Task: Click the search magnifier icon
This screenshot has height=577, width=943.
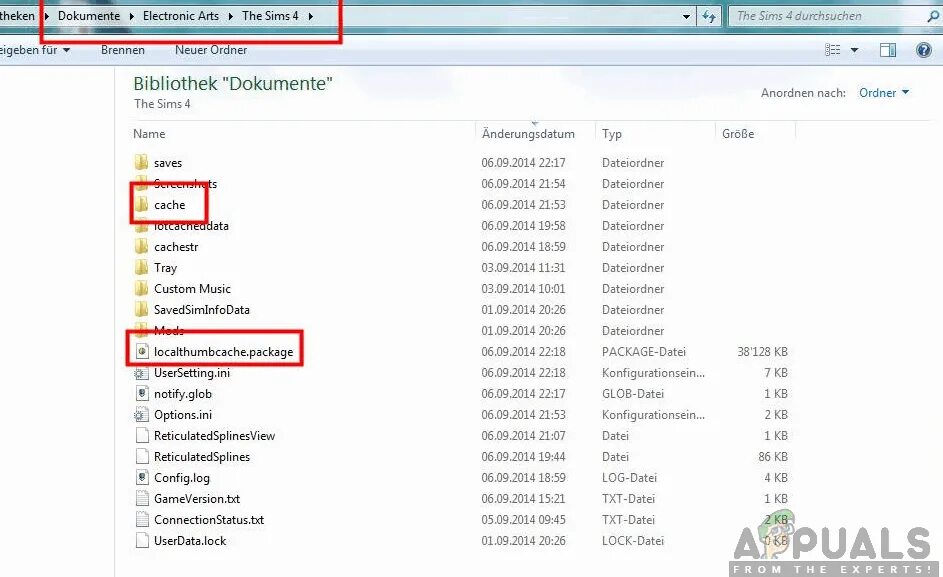Action: tap(933, 16)
